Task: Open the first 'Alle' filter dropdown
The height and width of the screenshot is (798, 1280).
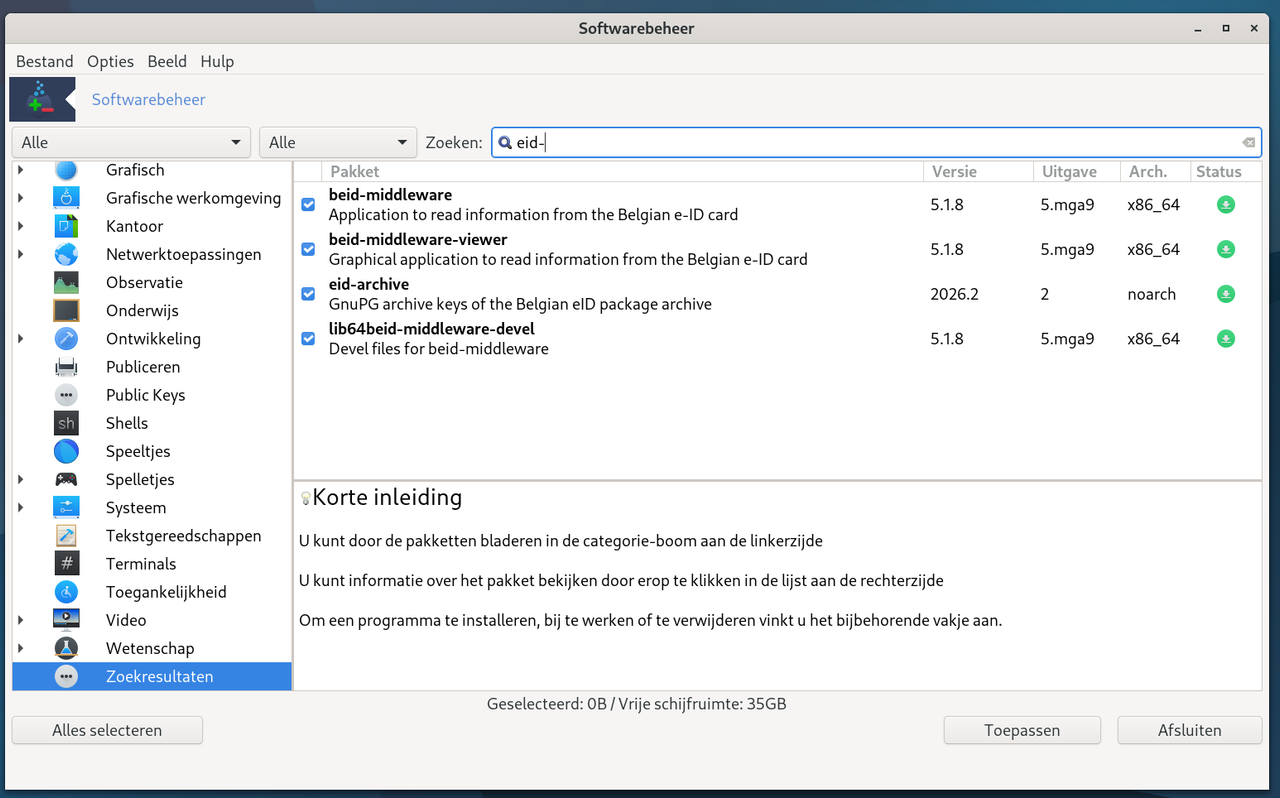Action: [131, 142]
